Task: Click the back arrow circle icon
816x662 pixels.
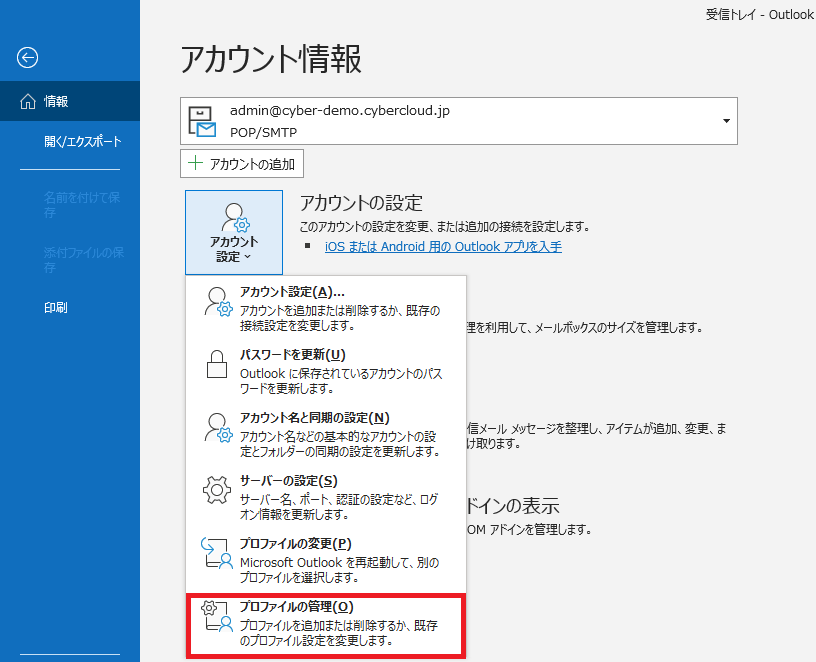Action: [27, 58]
